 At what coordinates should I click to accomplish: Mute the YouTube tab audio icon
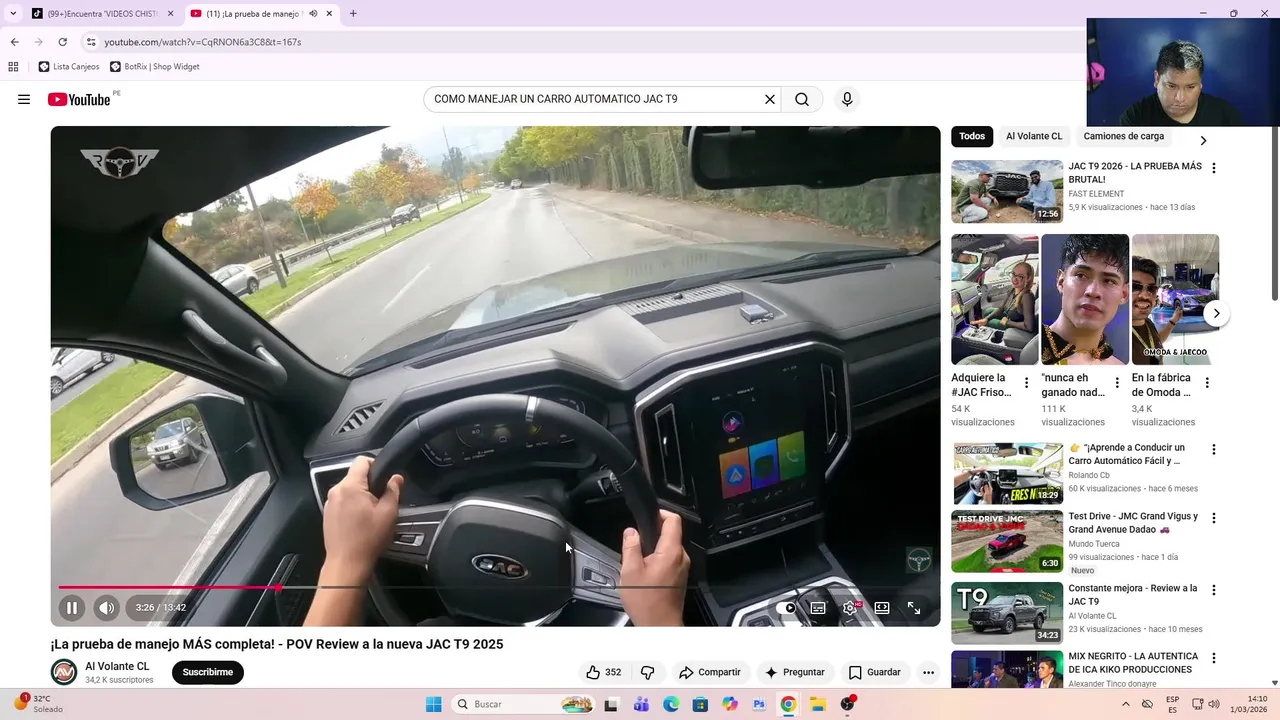coord(313,14)
